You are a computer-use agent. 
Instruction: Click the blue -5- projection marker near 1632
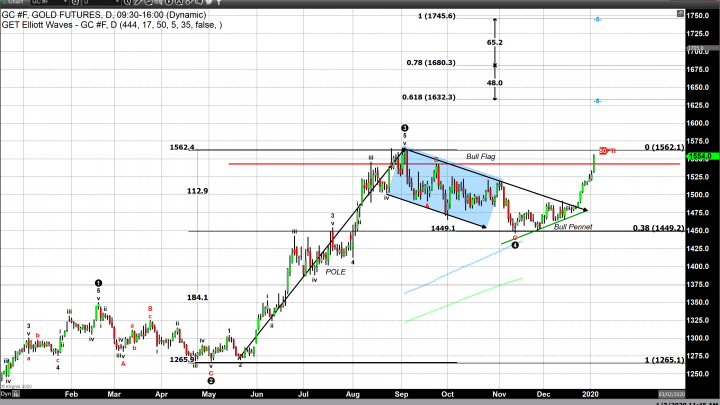click(597, 101)
